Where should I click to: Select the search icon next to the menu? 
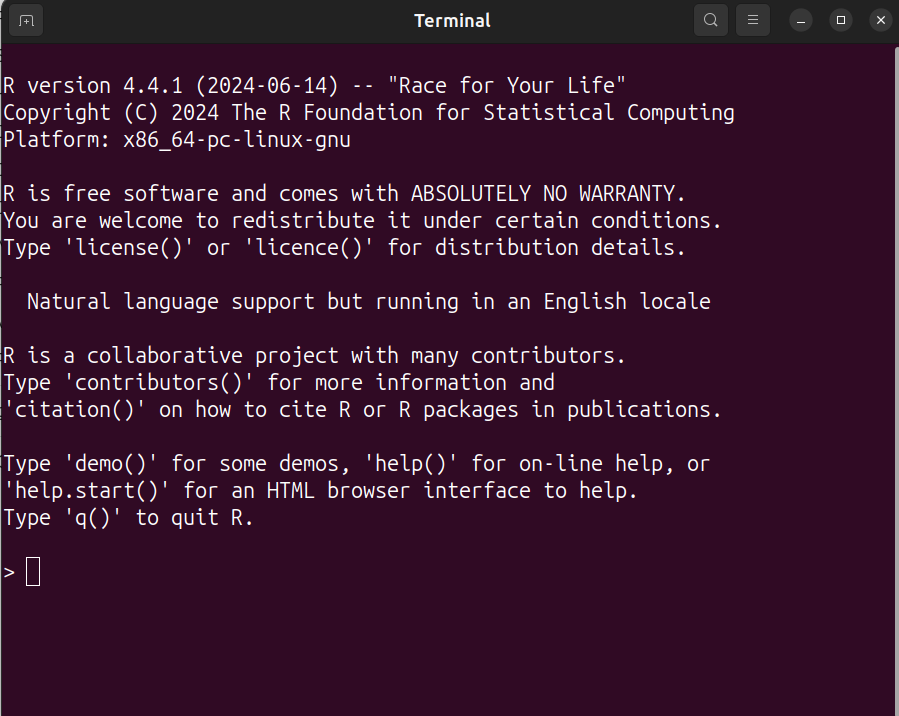point(710,20)
